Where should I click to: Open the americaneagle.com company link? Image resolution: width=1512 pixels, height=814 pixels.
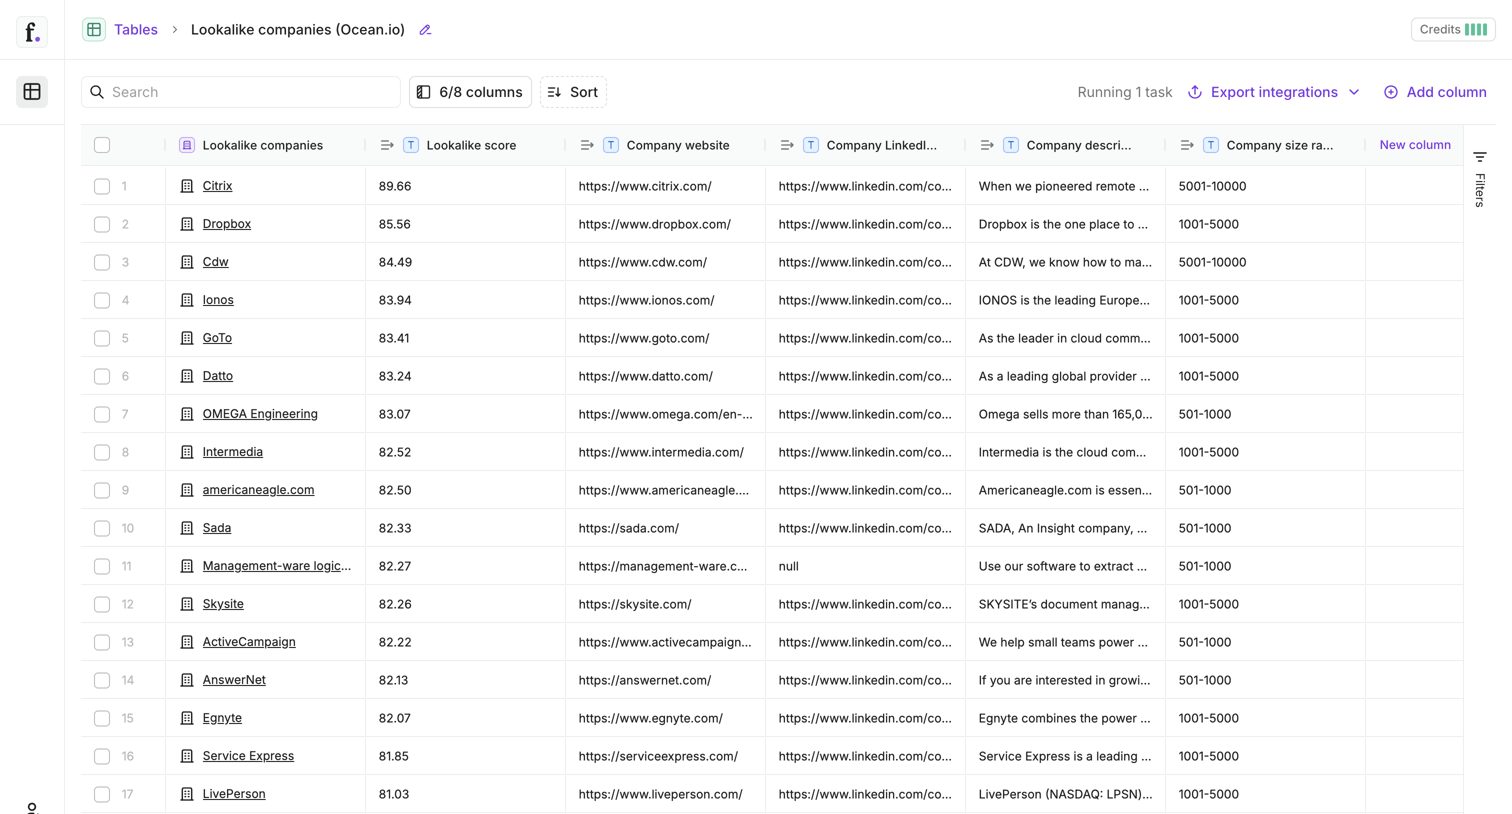tap(258, 490)
